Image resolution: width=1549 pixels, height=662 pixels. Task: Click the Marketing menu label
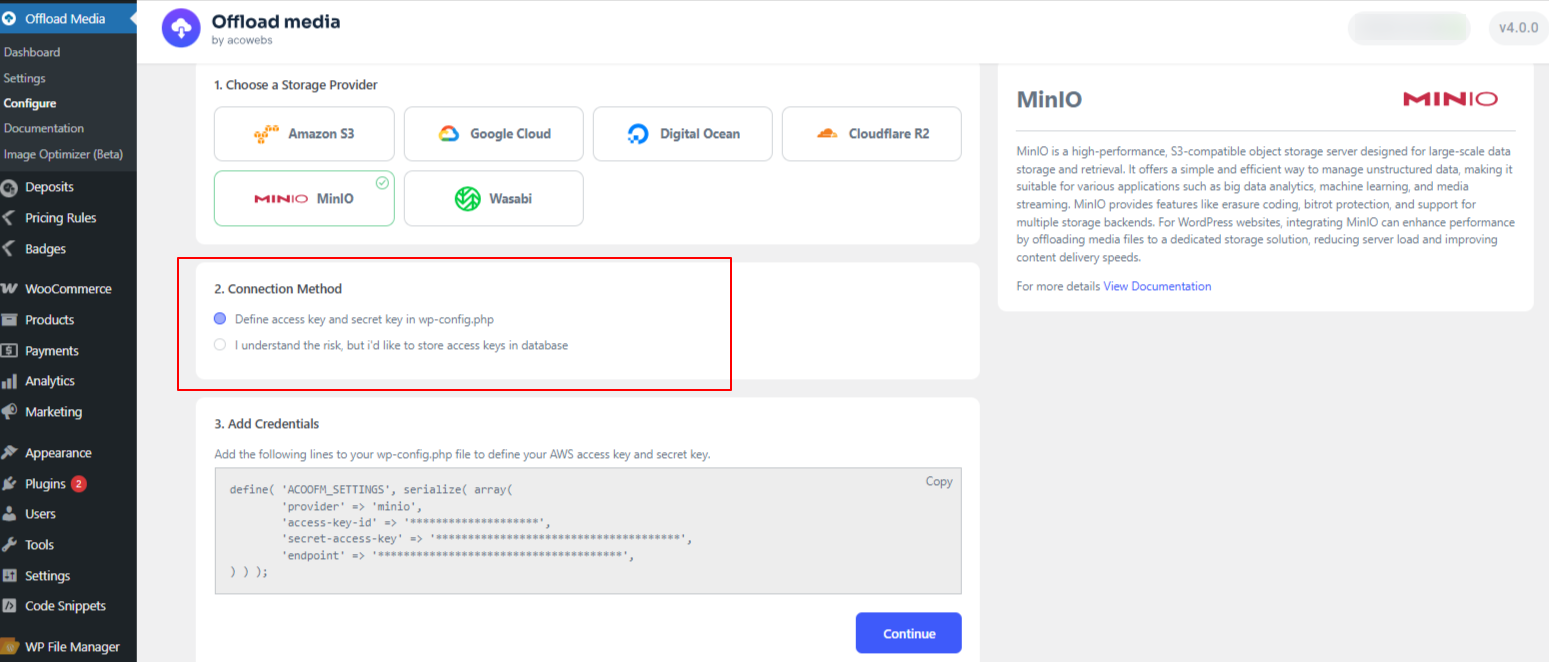(x=54, y=412)
